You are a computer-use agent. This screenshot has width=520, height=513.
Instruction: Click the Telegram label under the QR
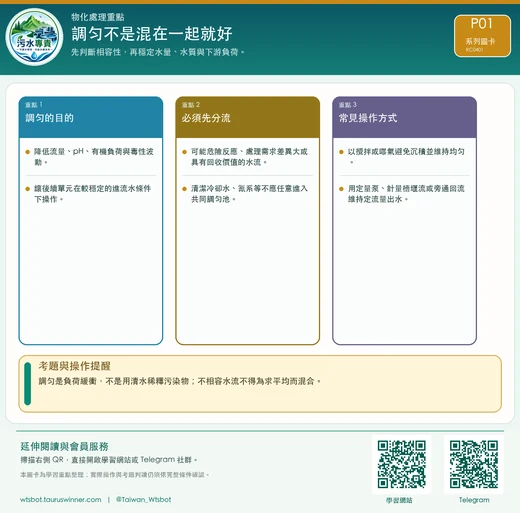click(474, 500)
